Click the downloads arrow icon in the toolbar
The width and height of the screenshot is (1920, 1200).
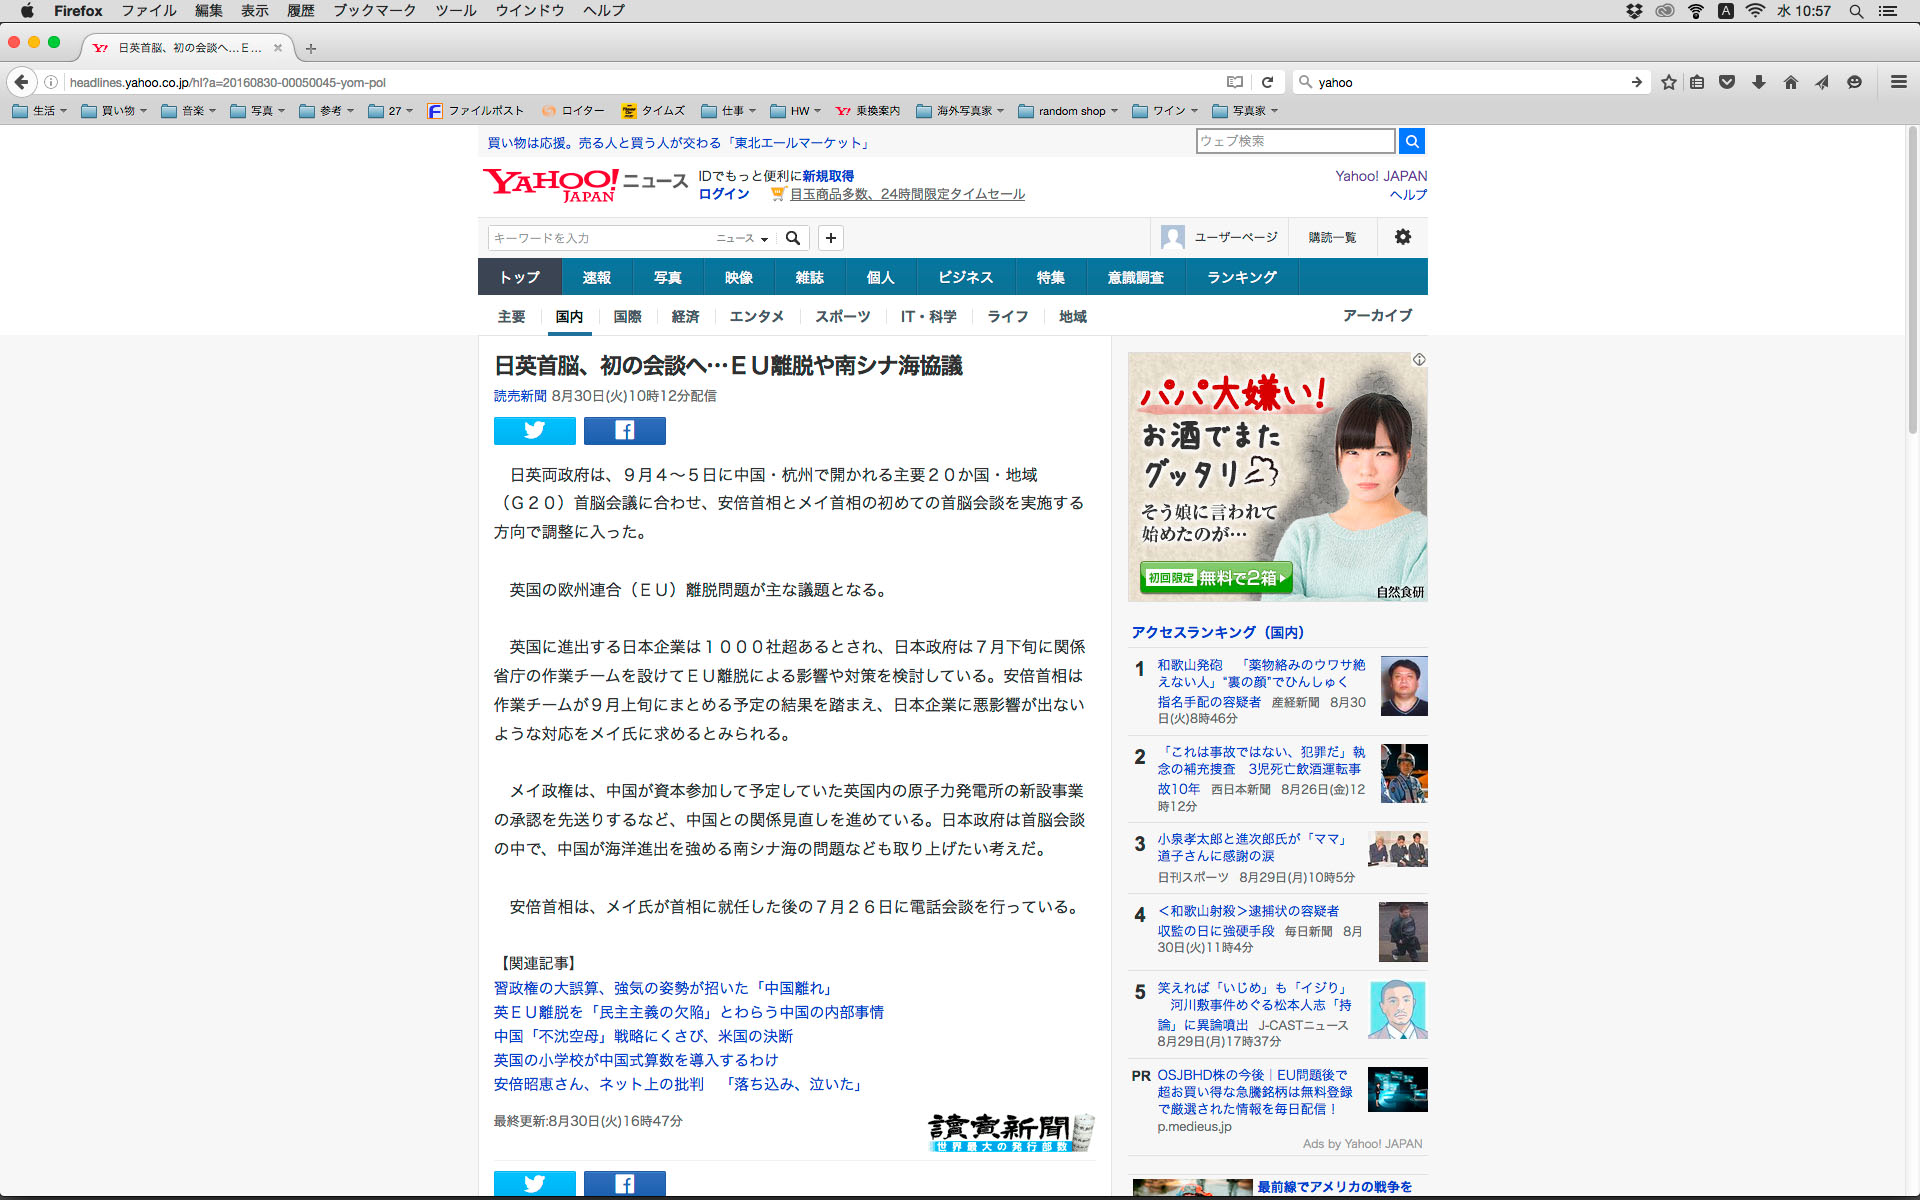click(1759, 82)
